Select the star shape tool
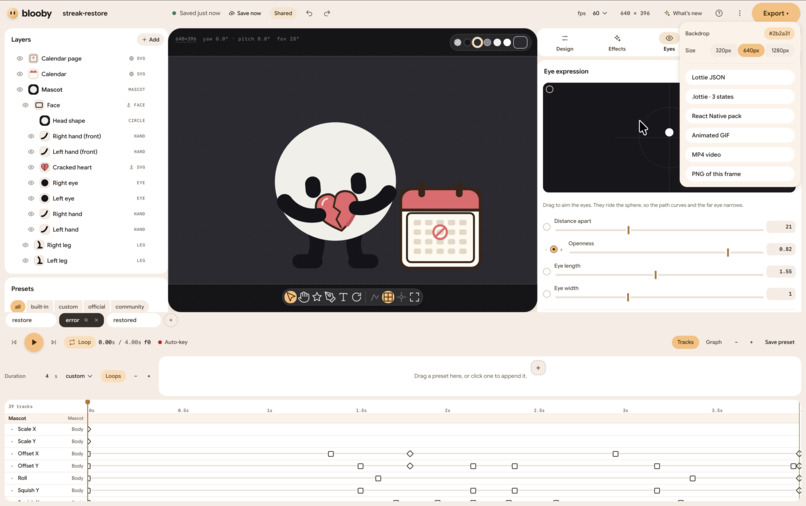806x506 pixels. pyautogui.click(x=317, y=297)
